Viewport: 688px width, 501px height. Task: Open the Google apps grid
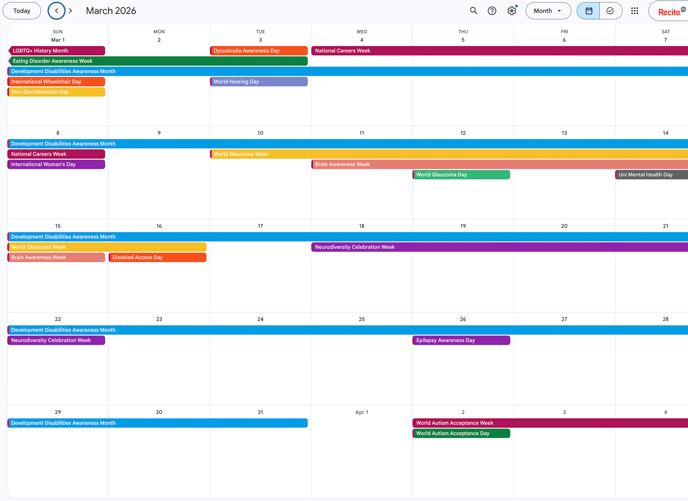point(634,11)
